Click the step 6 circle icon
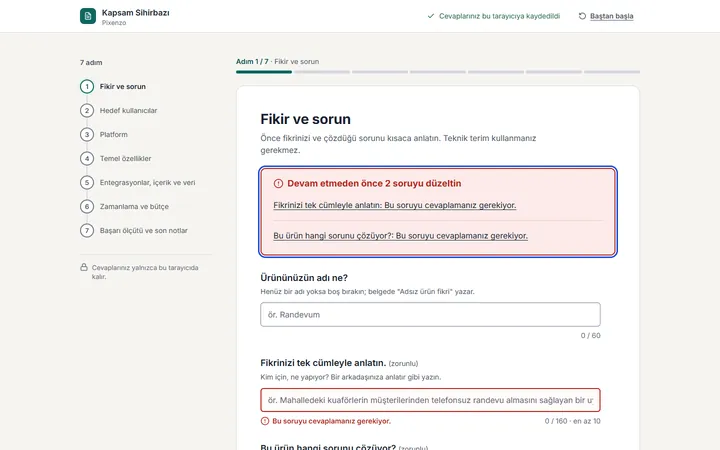Screen dimensions: 720x450 (x=87, y=206)
